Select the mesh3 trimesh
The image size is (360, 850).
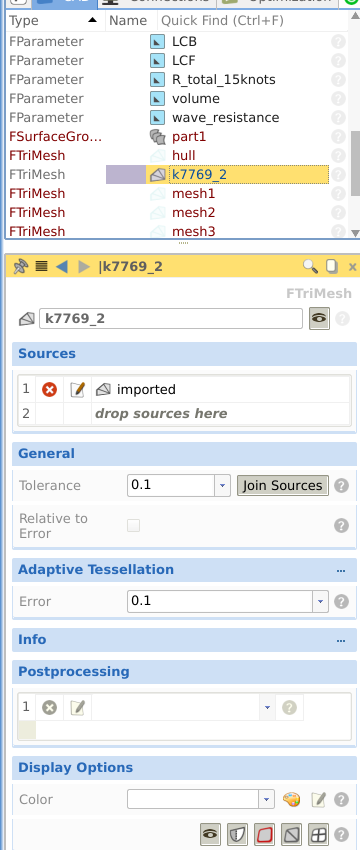[194, 231]
